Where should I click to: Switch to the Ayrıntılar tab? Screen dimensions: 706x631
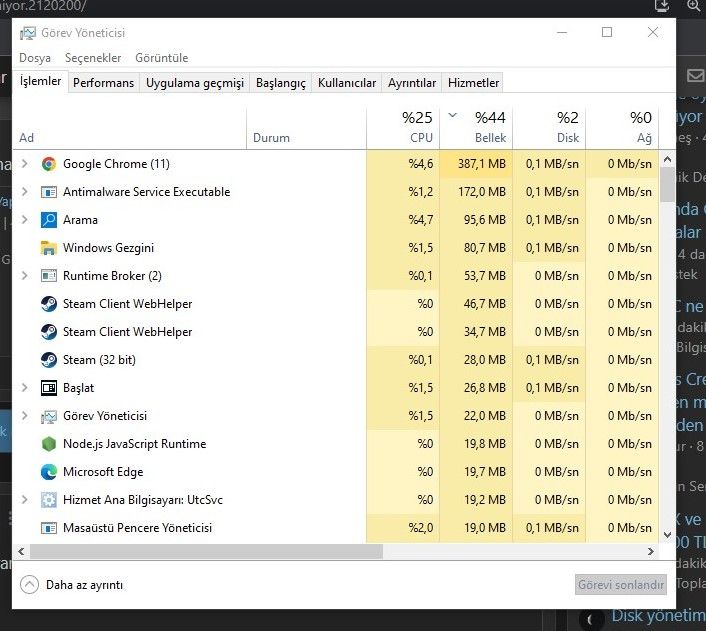click(x=412, y=83)
